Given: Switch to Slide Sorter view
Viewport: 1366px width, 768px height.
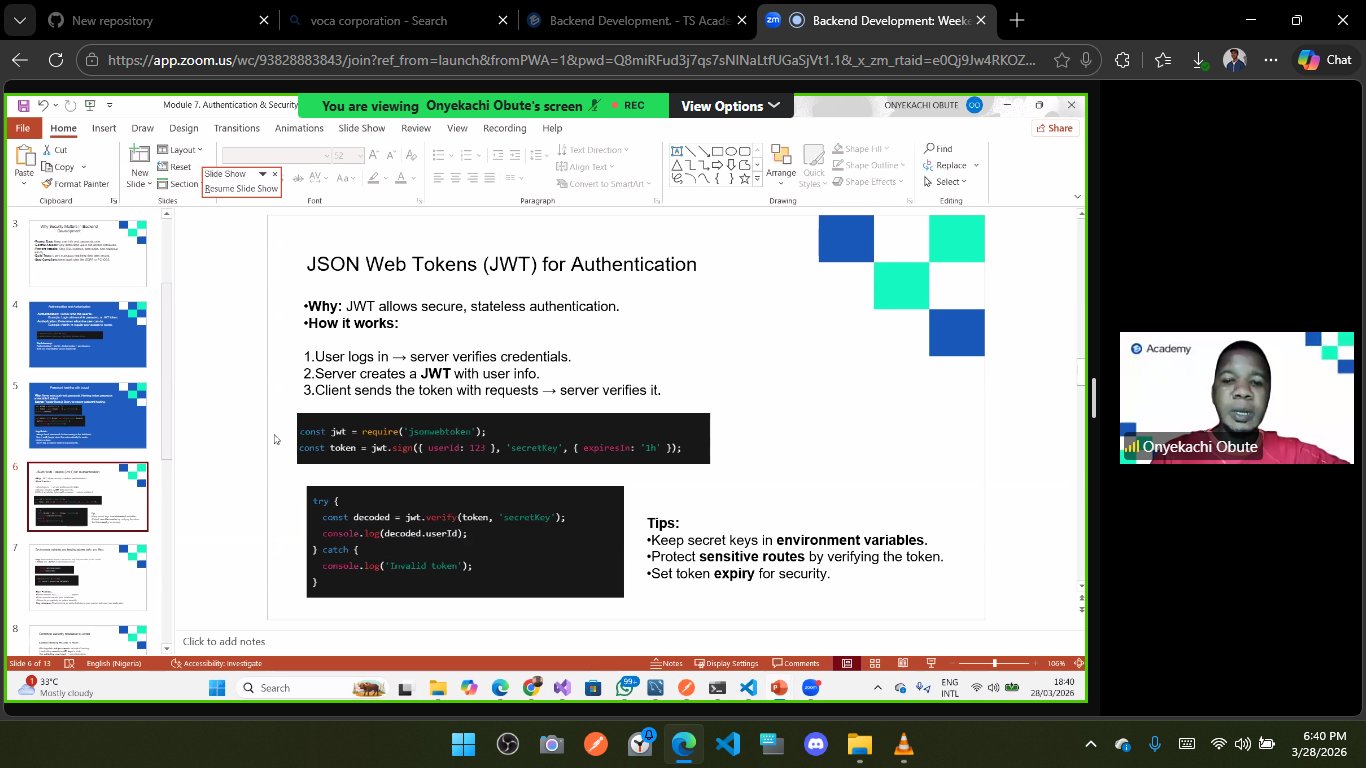Looking at the screenshot, I should point(875,663).
